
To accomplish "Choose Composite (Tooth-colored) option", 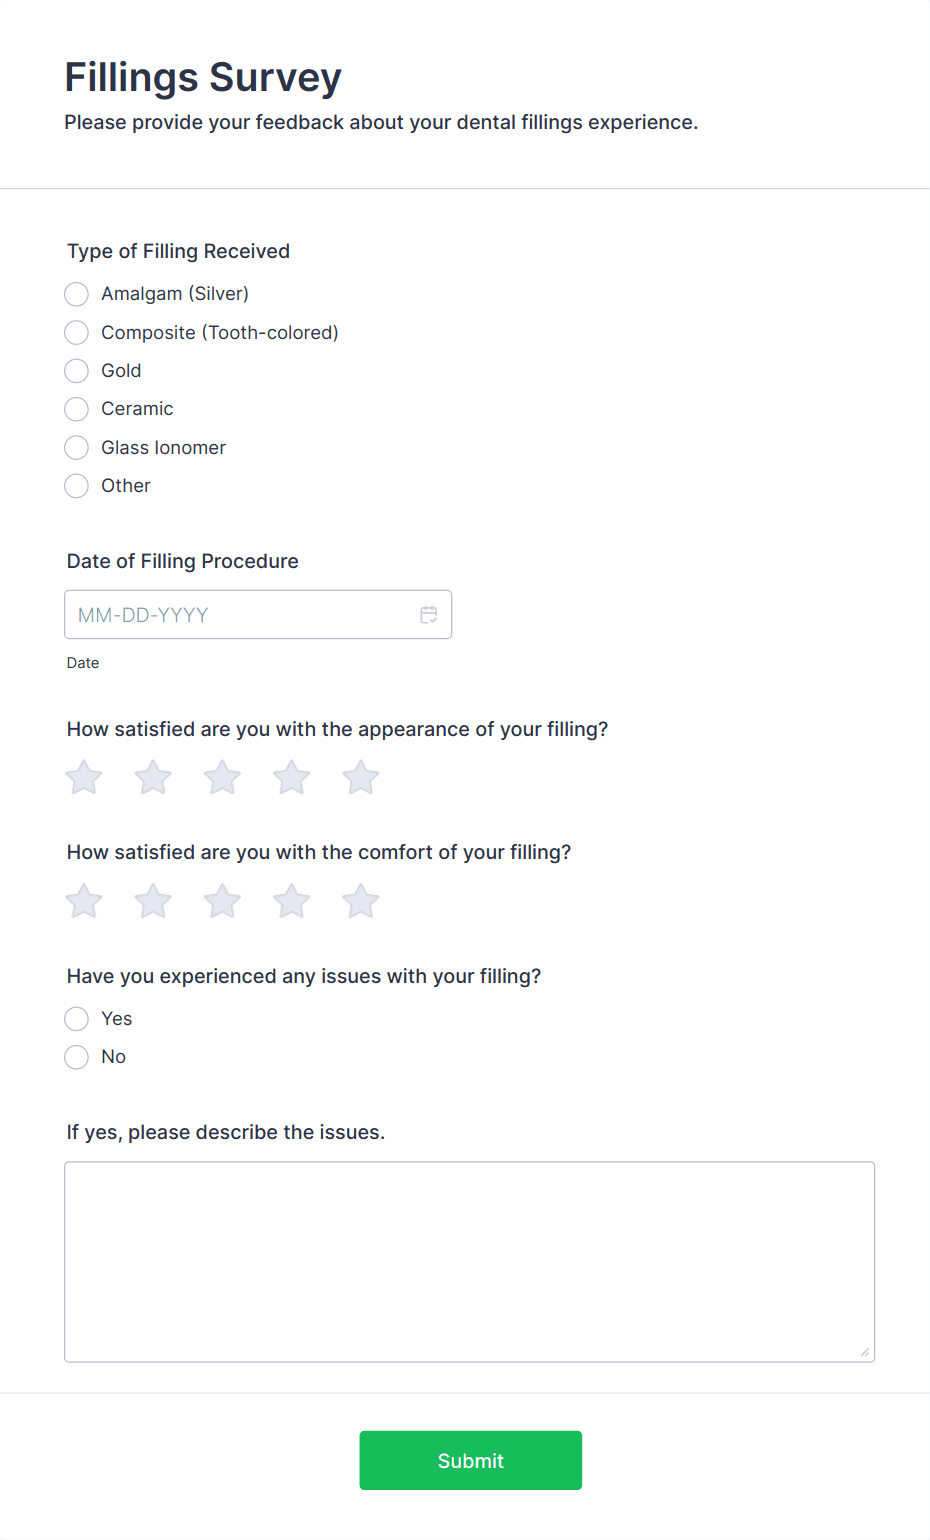I will click(77, 332).
